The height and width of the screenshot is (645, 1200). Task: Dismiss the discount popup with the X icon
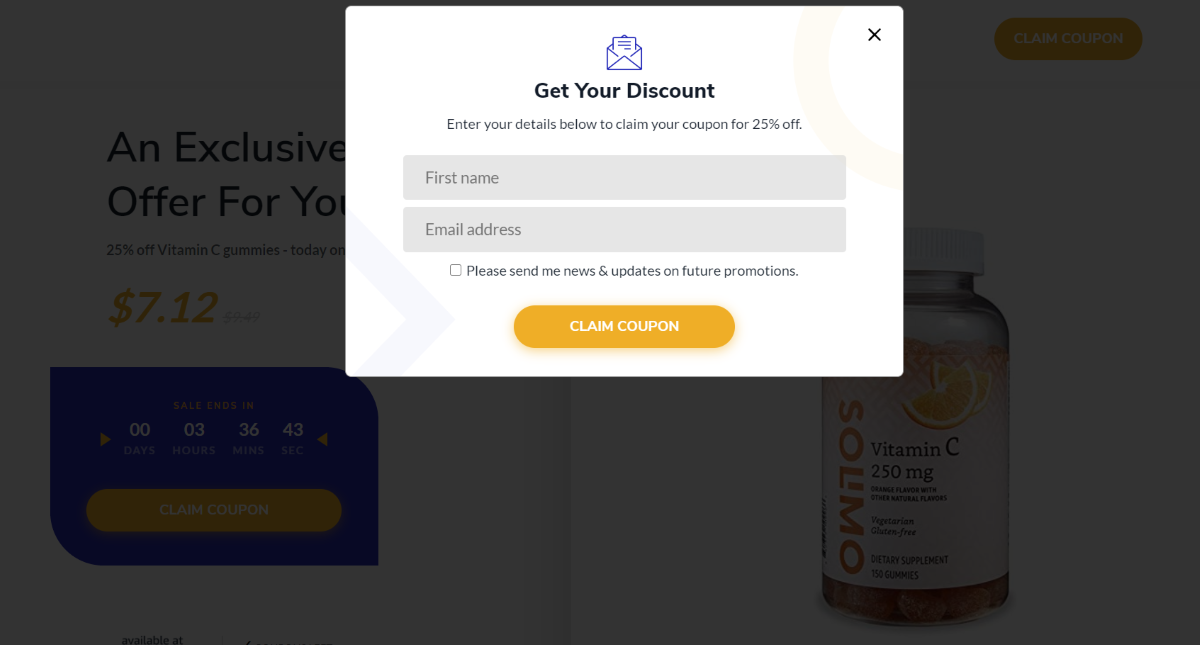click(x=873, y=34)
